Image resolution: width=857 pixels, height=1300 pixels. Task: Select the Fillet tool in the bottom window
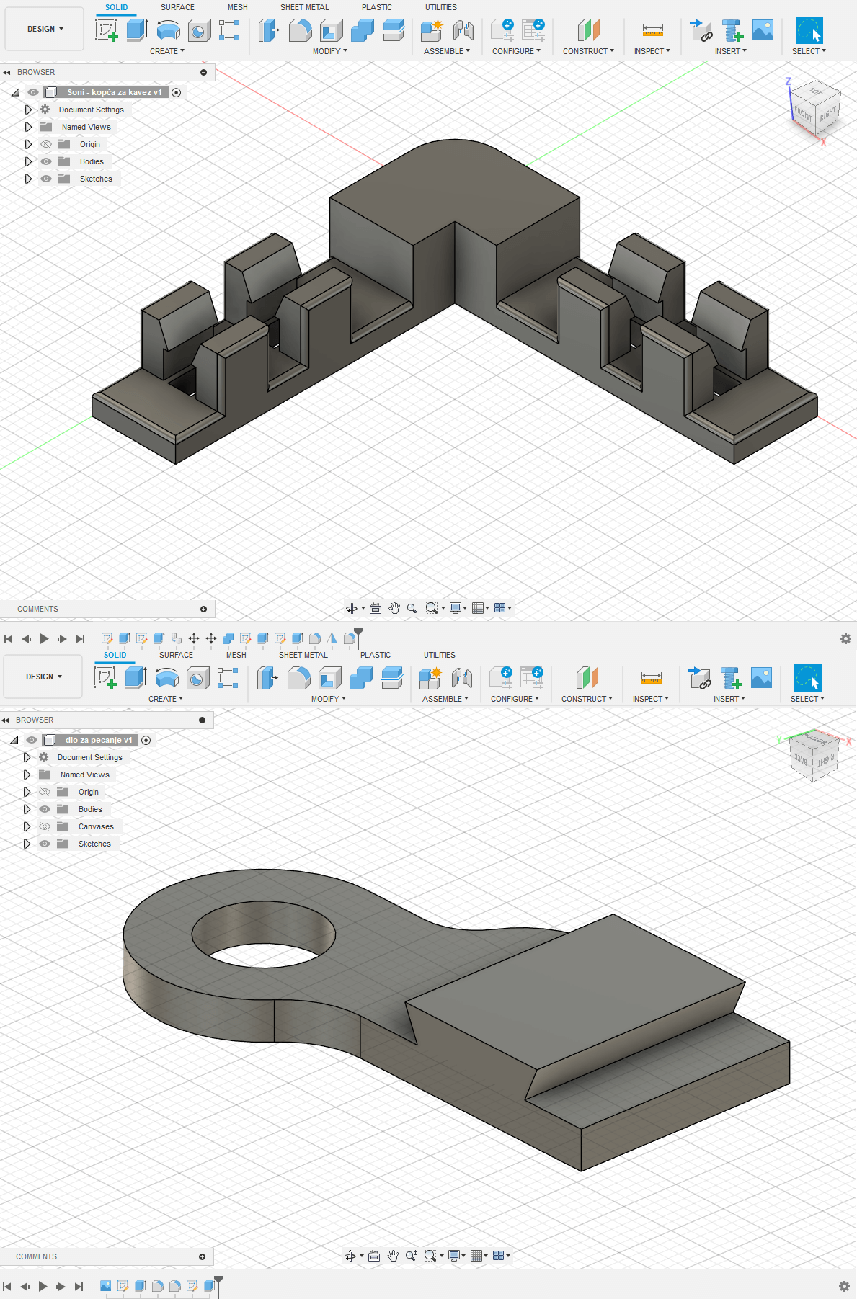[x=299, y=678]
